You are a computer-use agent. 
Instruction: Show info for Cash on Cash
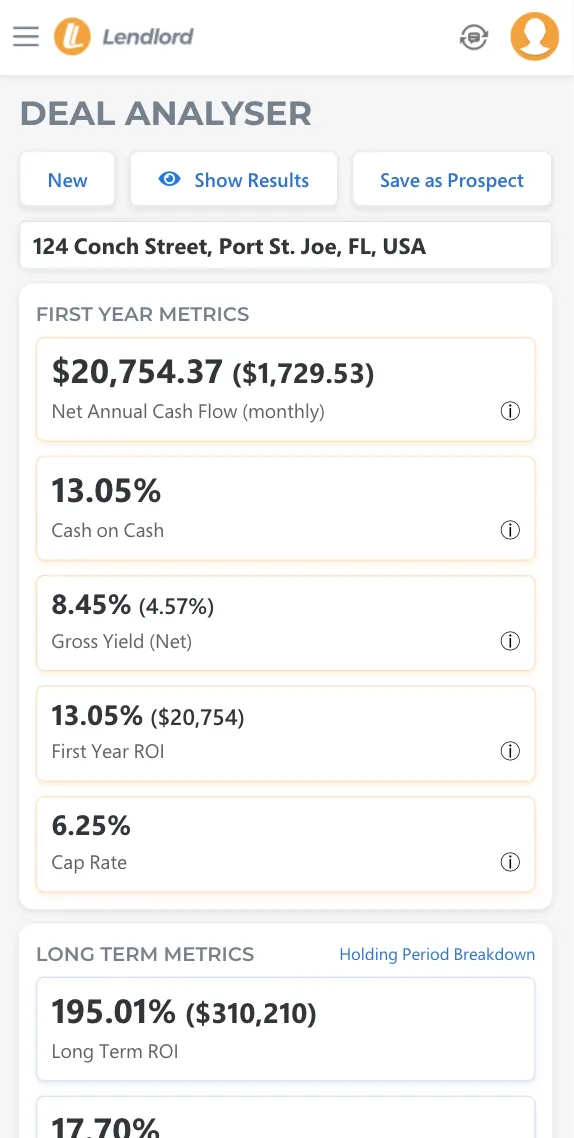pyautogui.click(x=510, y=531)
